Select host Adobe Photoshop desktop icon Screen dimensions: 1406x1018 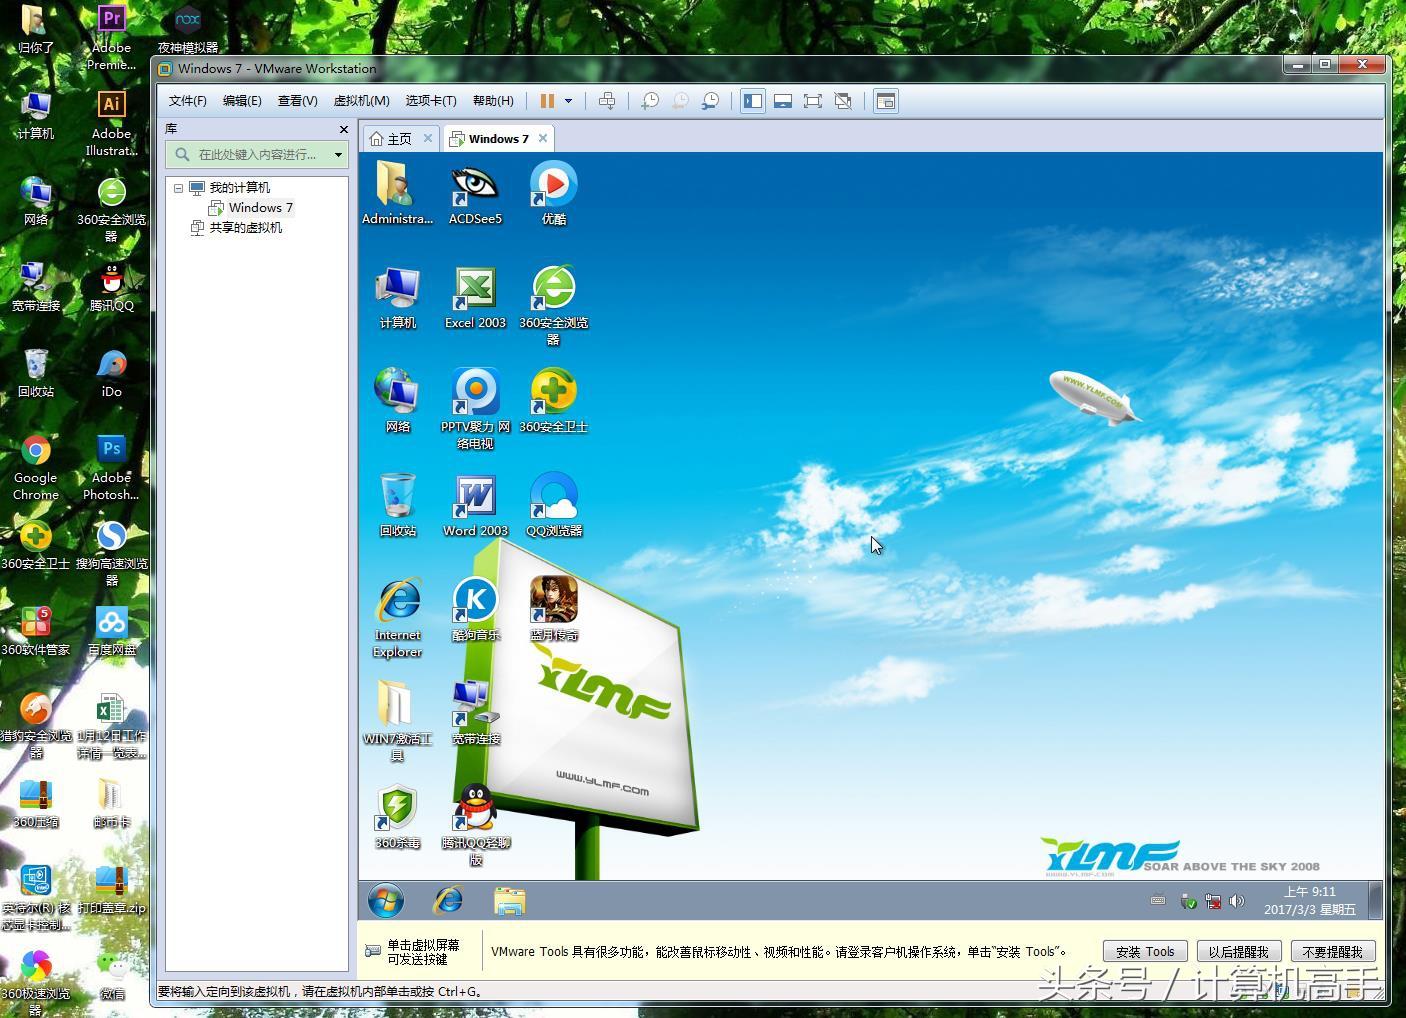pyautogui.click(x=111, y=468)
